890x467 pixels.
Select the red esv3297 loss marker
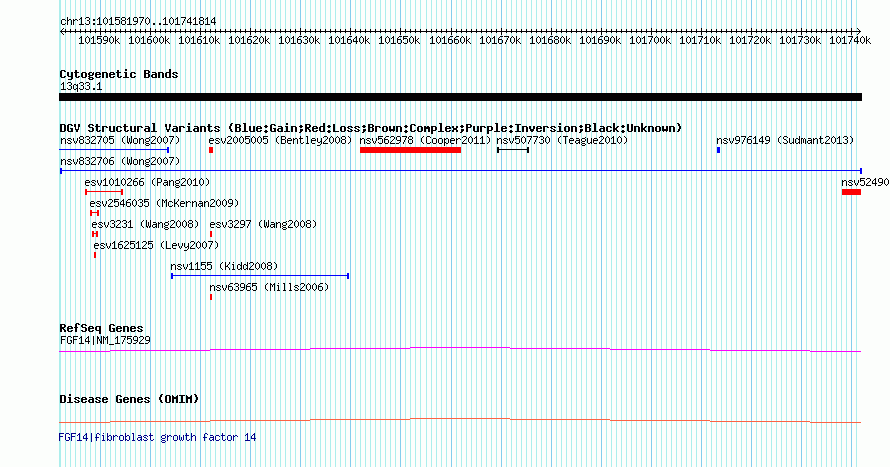(211, 234)
